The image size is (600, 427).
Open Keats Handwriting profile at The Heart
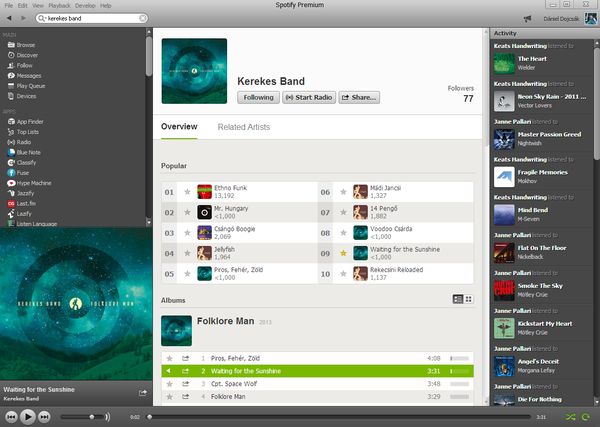(x=520, y=46)
